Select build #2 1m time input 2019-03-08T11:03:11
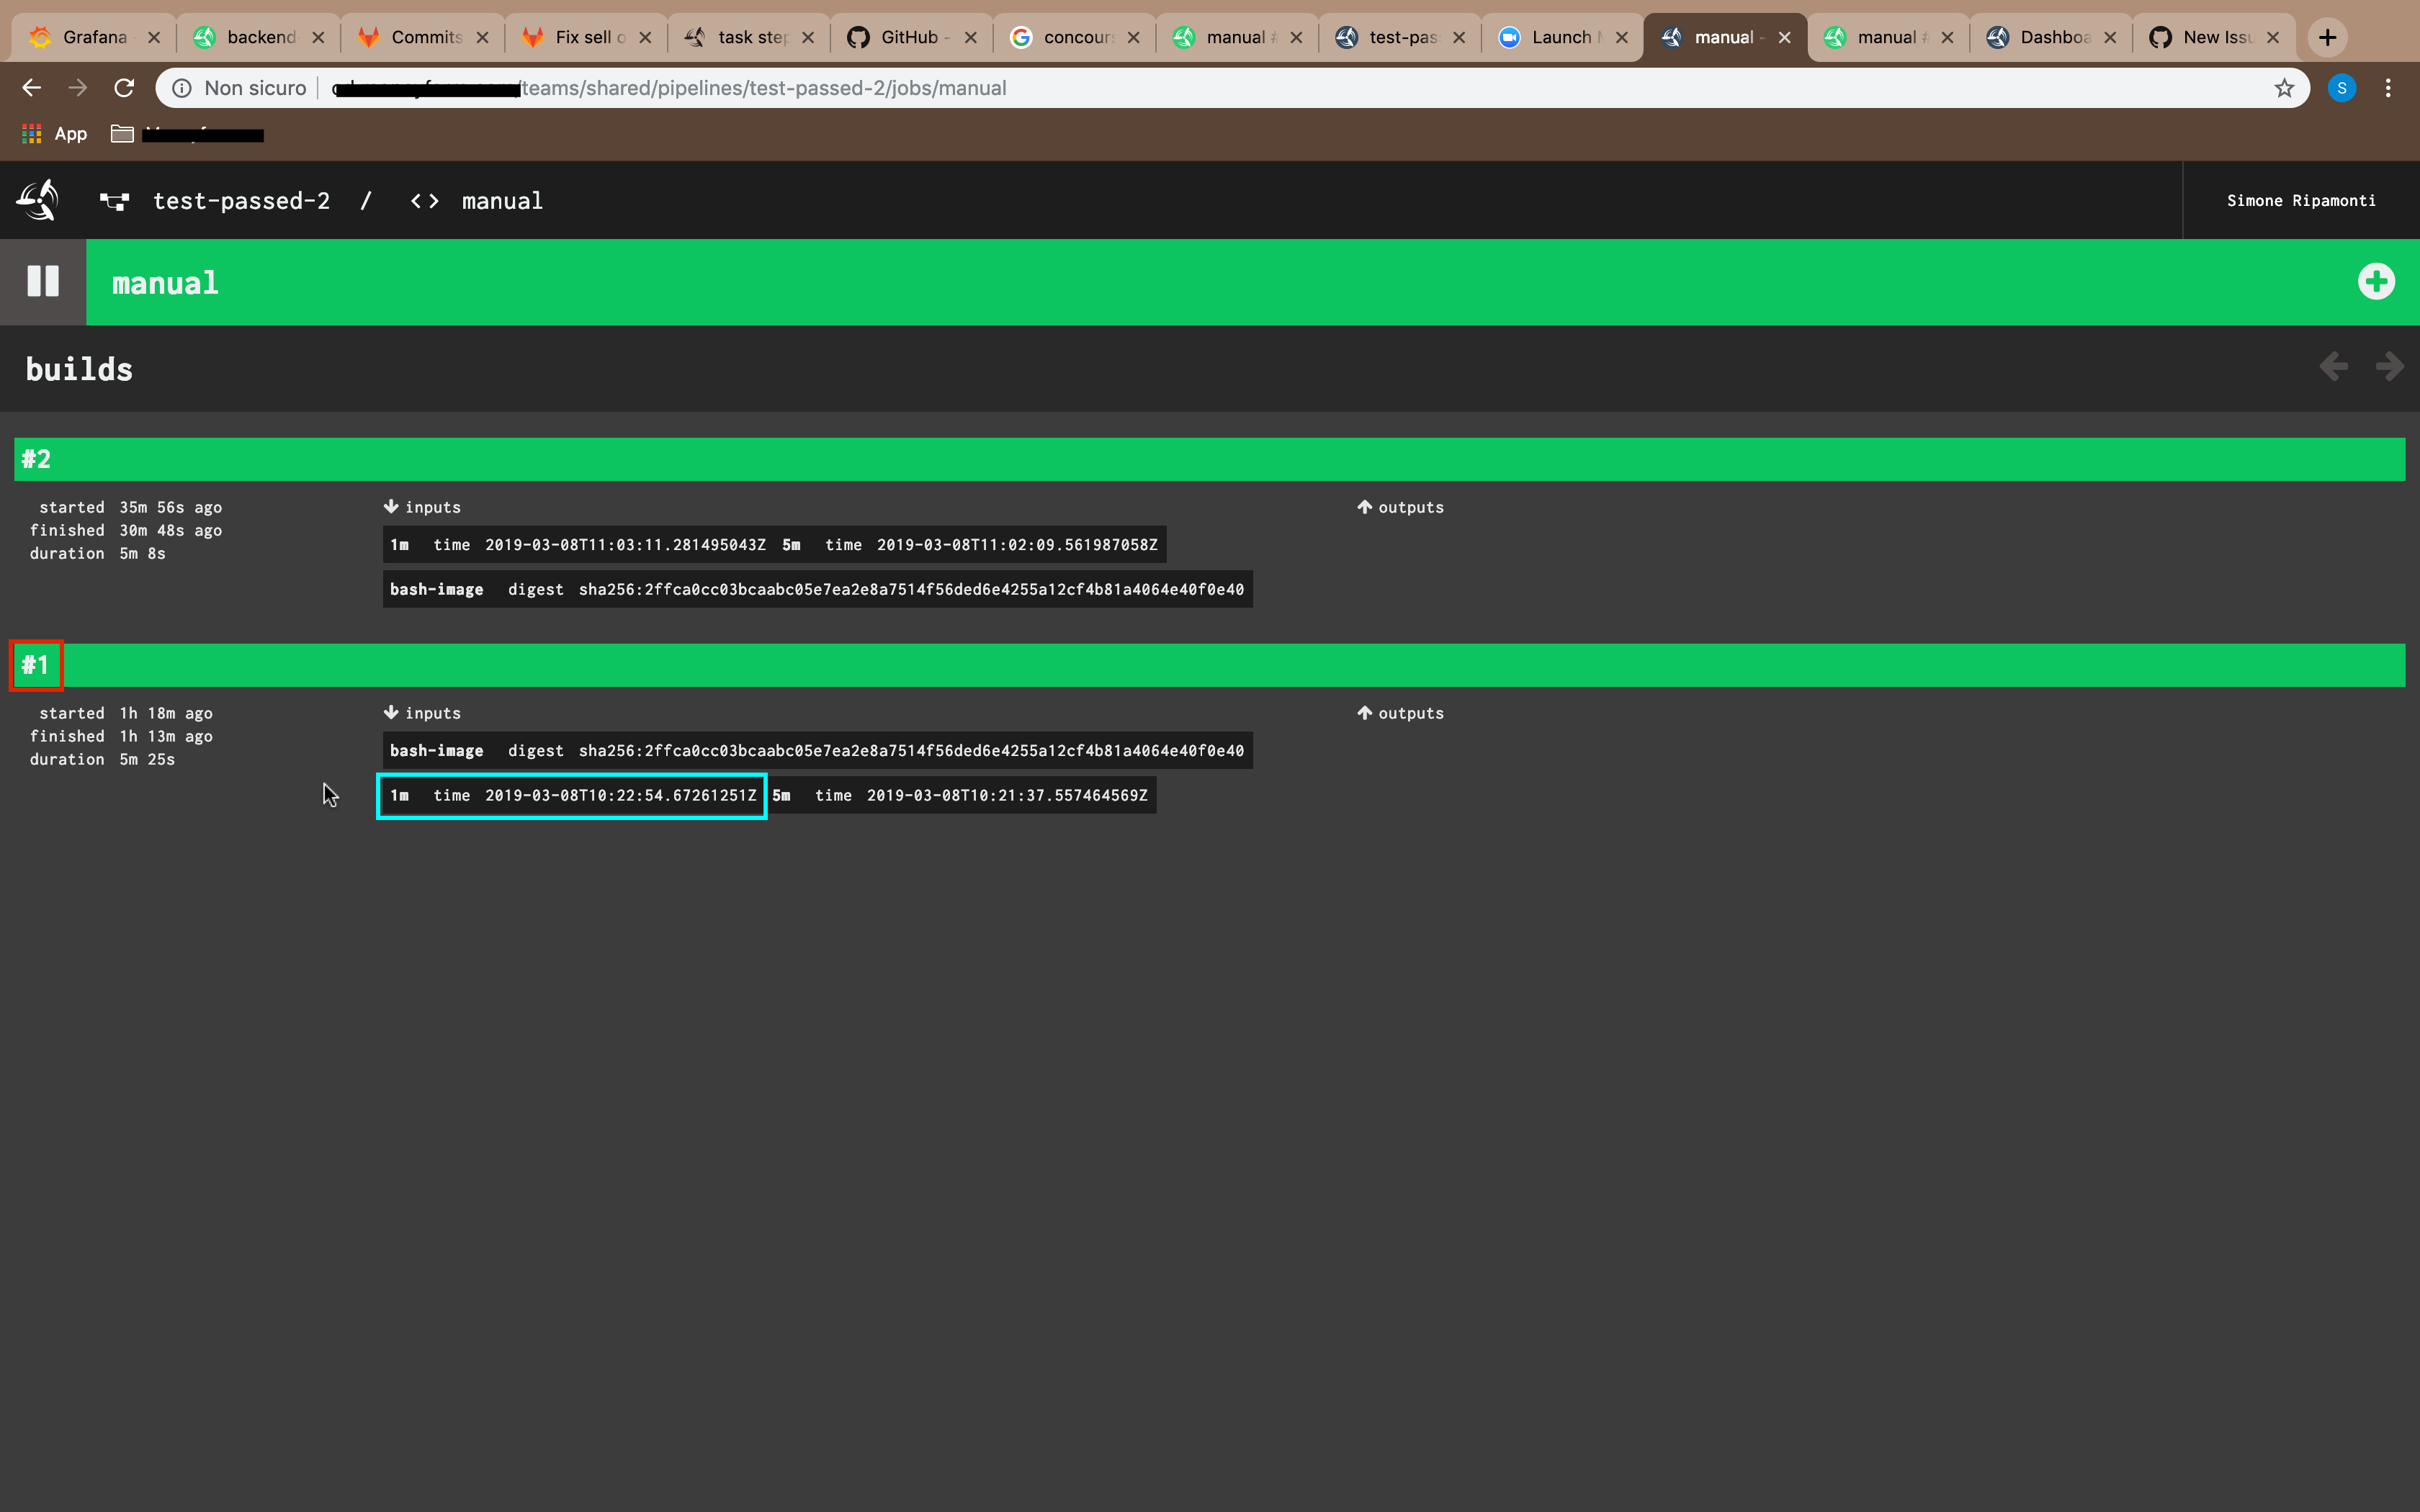Image resolution: width=2420 pixels, height=1512 pixels. point(578,545)
